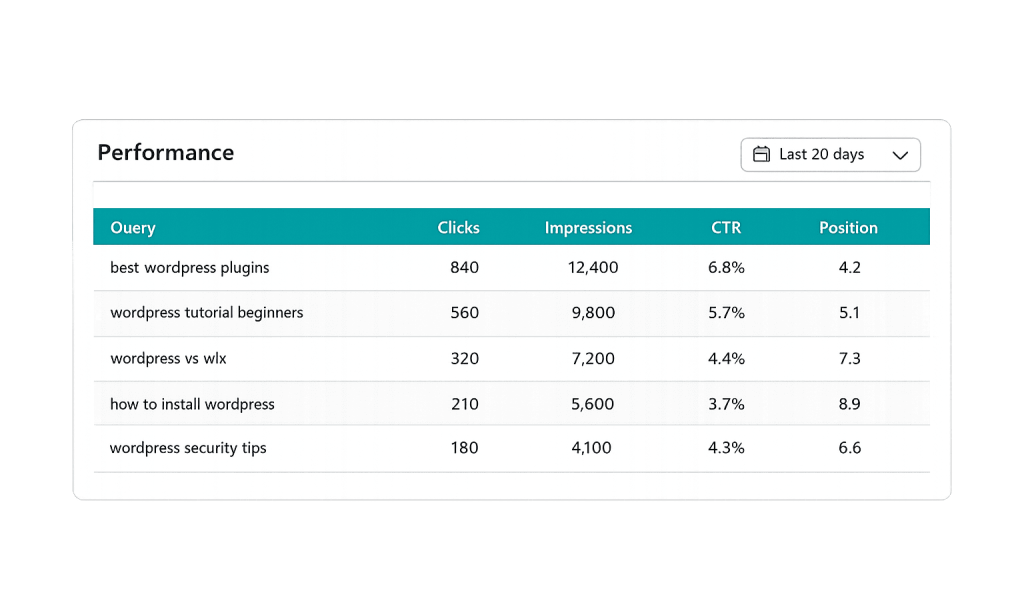Click the 4,100 impressions cell
Viewport: 1024px width, 615px height.
click(591, 449)
